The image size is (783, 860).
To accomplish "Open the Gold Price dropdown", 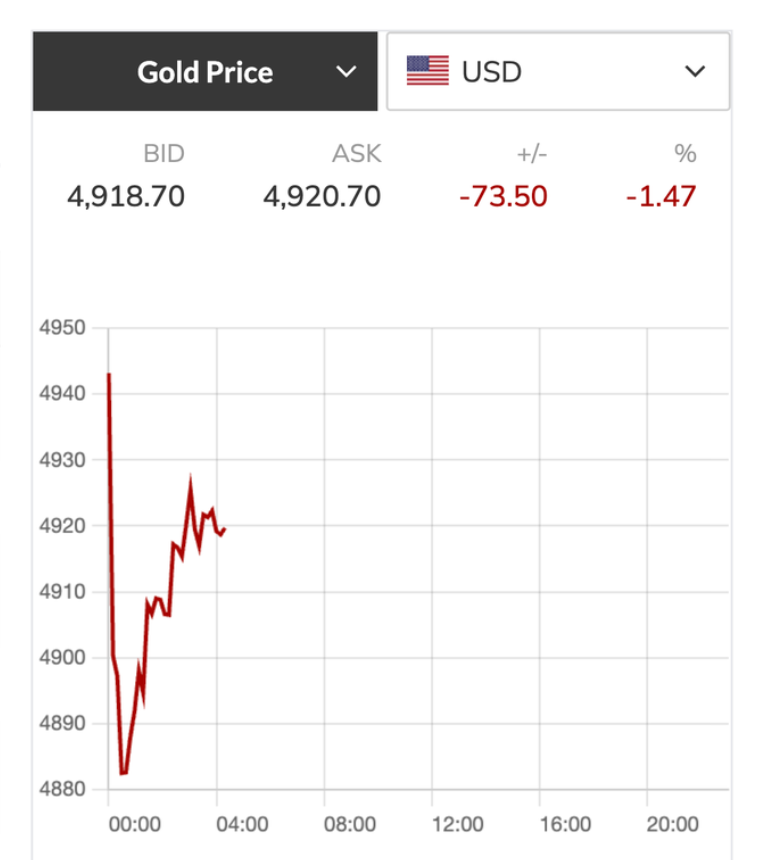I will [205, 72].
